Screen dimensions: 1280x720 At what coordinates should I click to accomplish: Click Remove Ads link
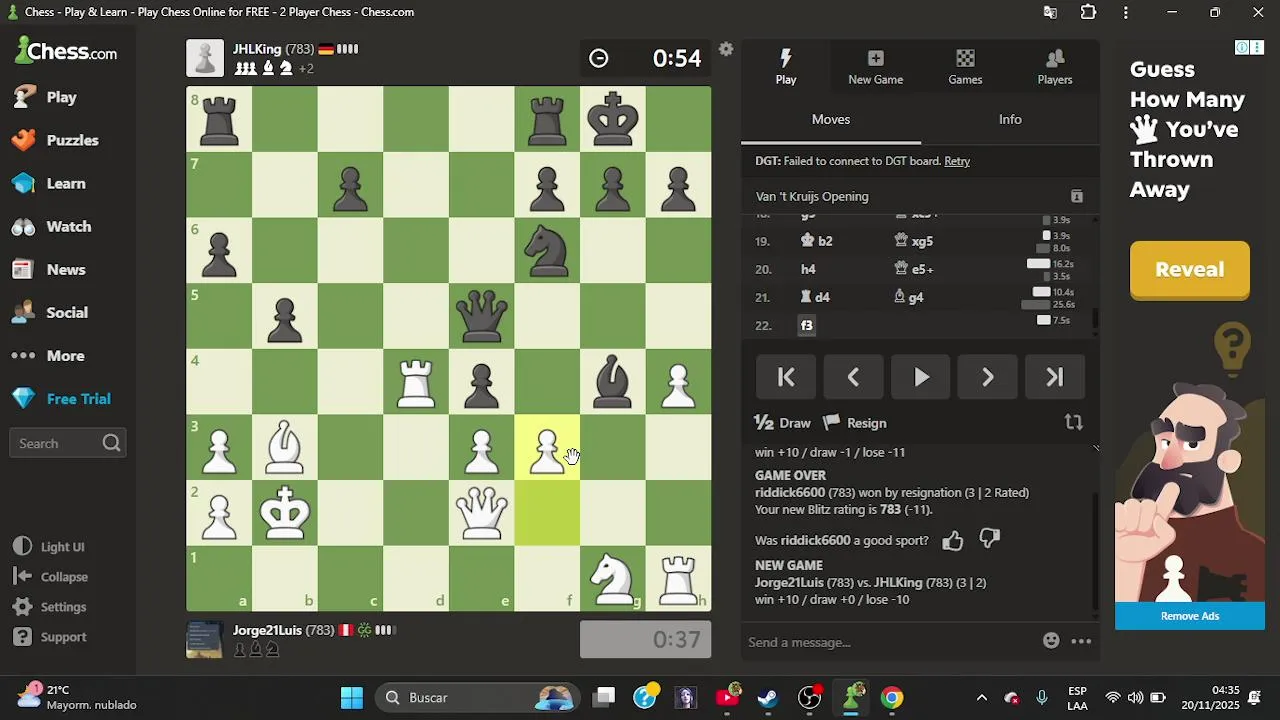(1190, 616)
